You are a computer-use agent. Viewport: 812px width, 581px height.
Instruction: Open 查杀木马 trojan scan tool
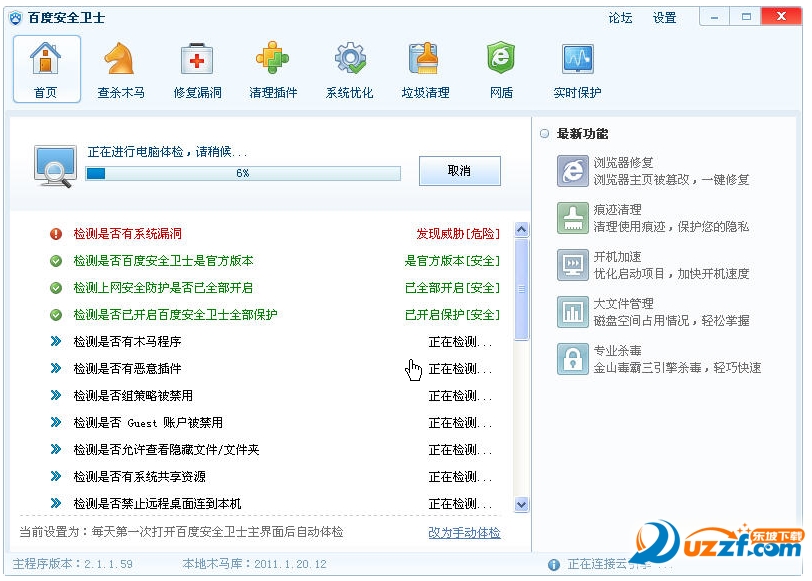click(x=121, y=69)
